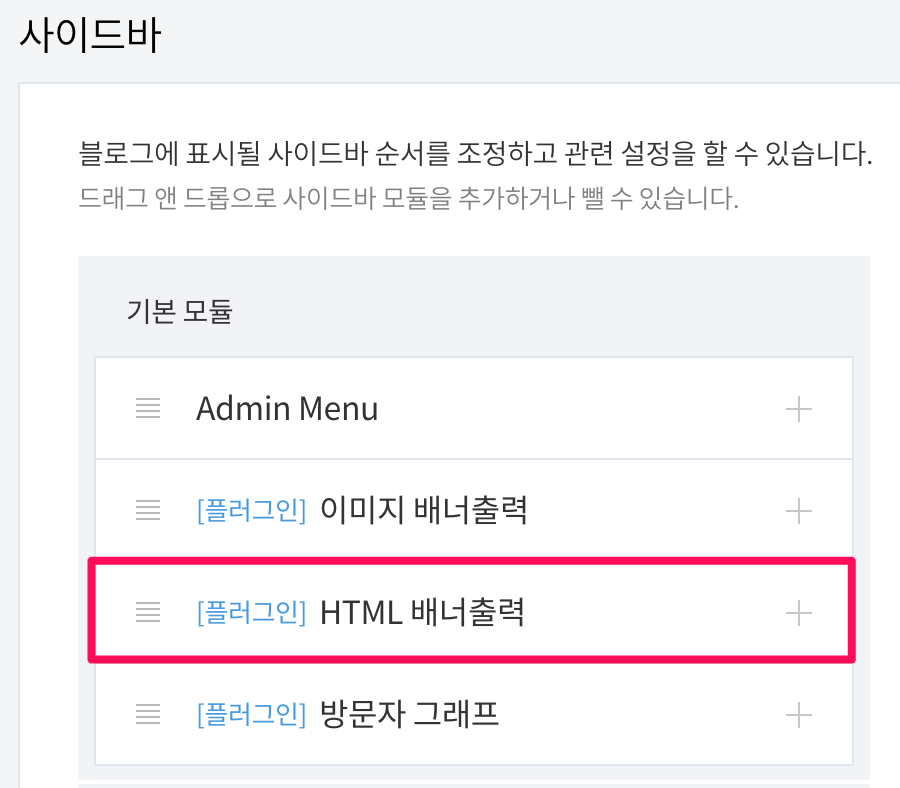
Task: Add Admin Menu module with plus icon
Action: point(798,409)
